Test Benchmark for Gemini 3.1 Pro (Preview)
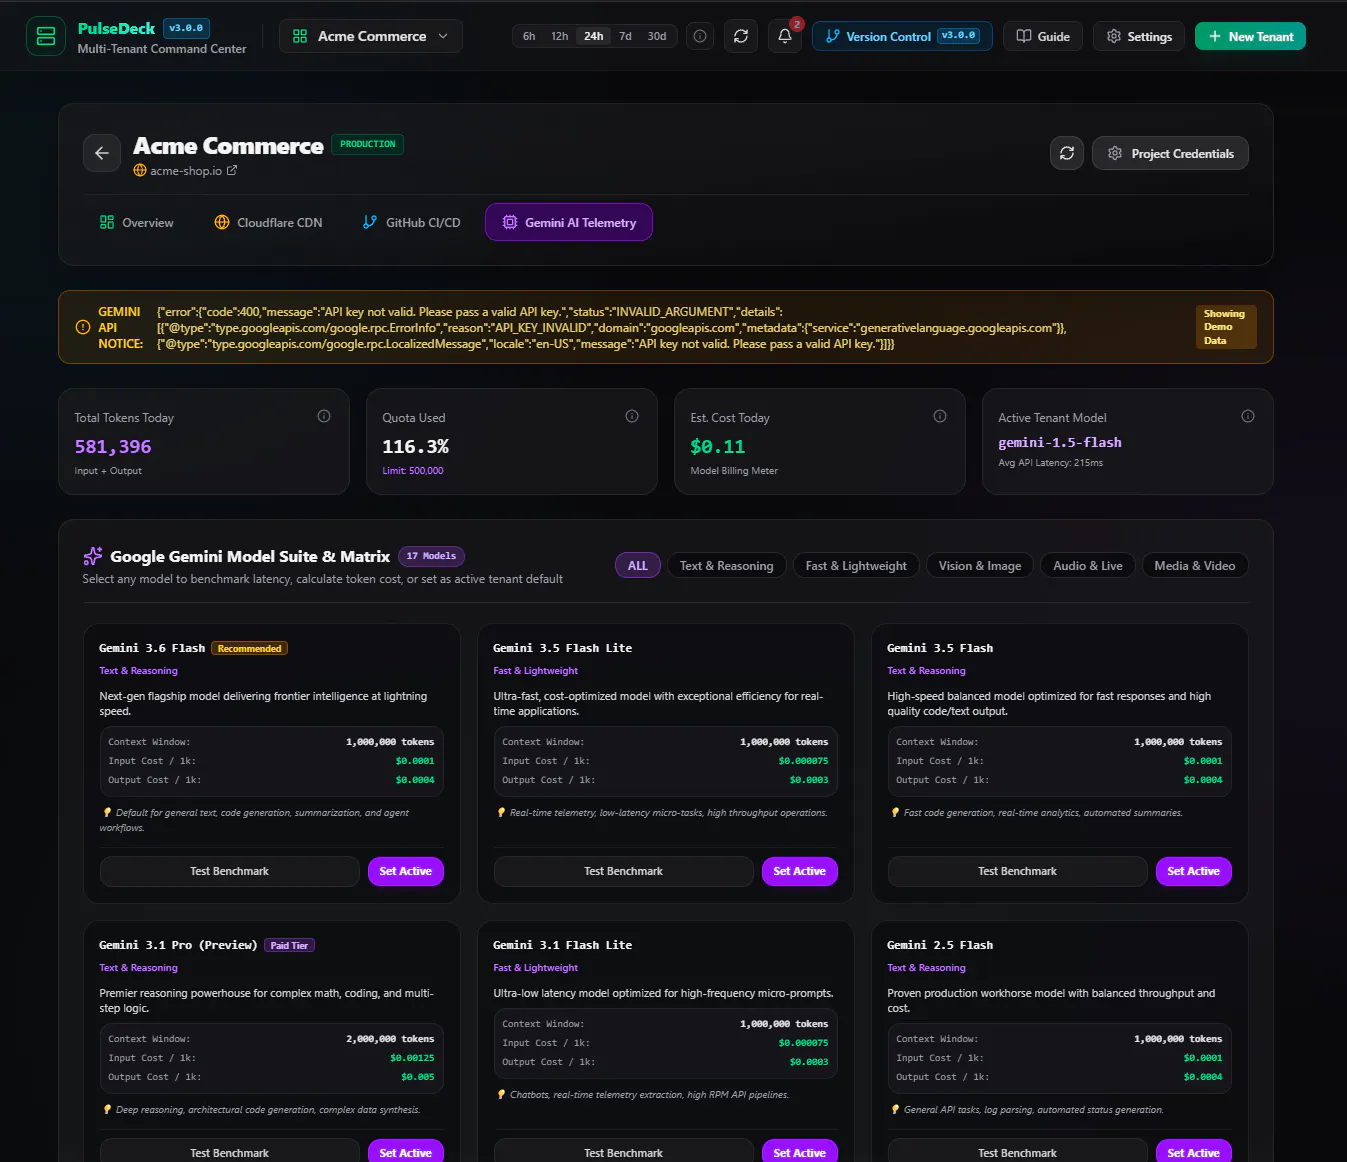 pos(230,1151)
